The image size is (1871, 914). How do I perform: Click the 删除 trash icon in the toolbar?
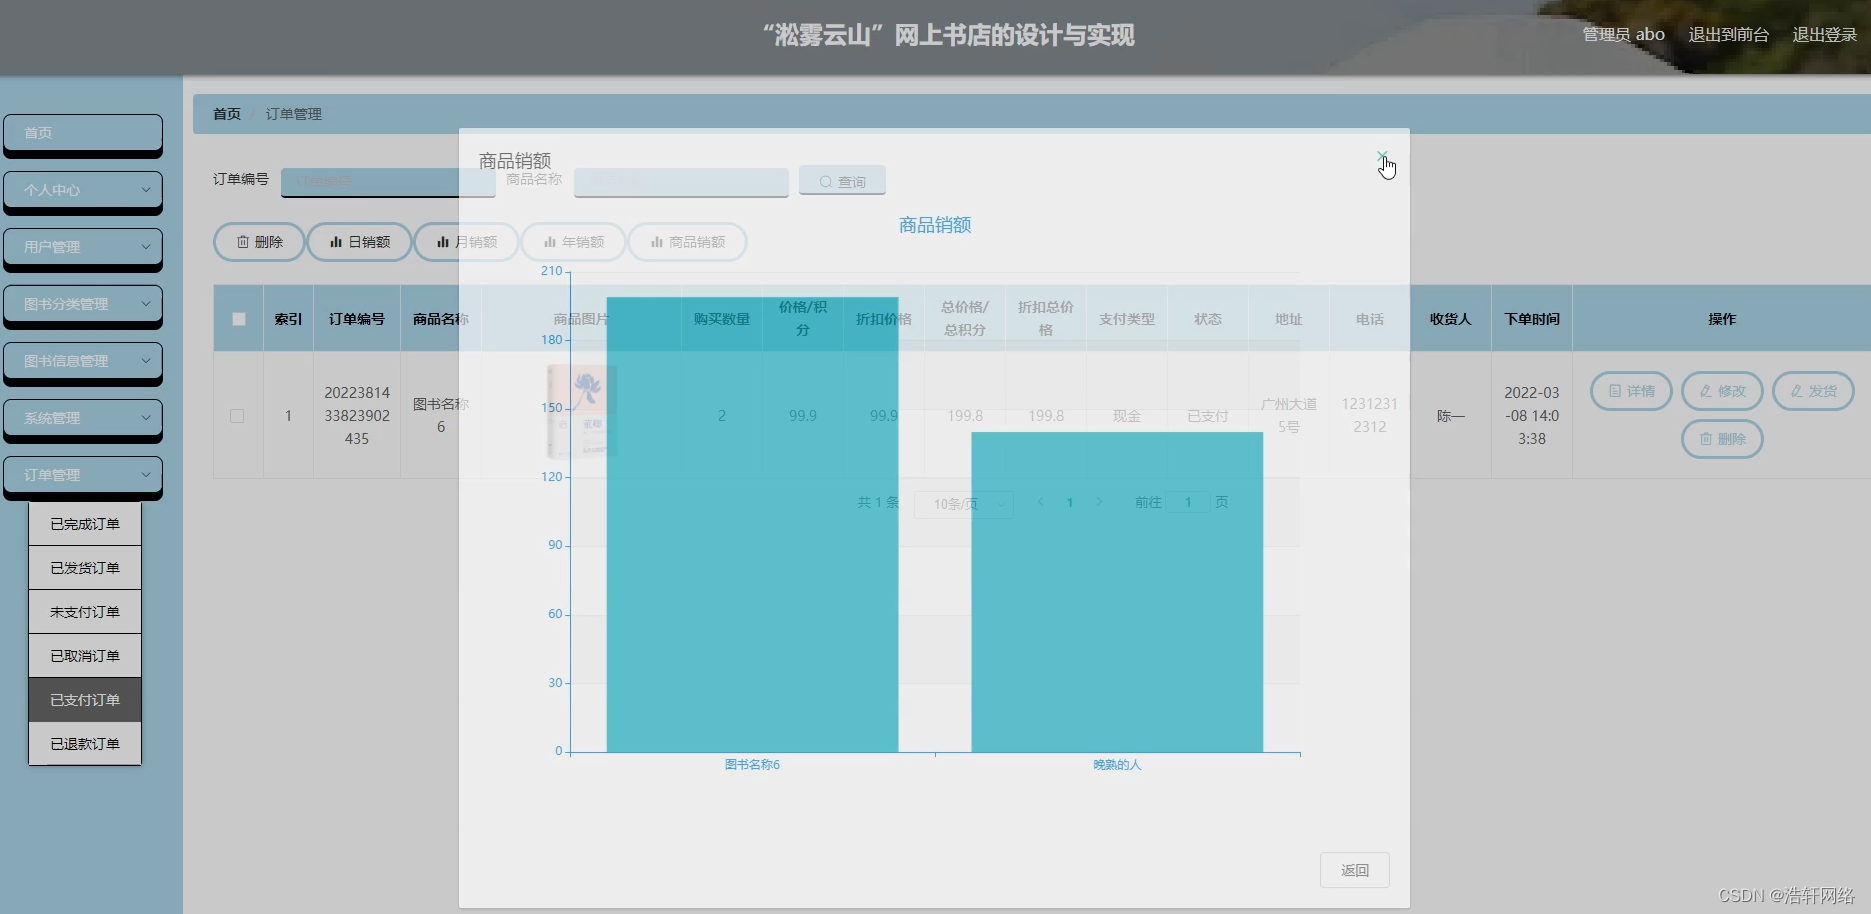[x=243, y=241]
